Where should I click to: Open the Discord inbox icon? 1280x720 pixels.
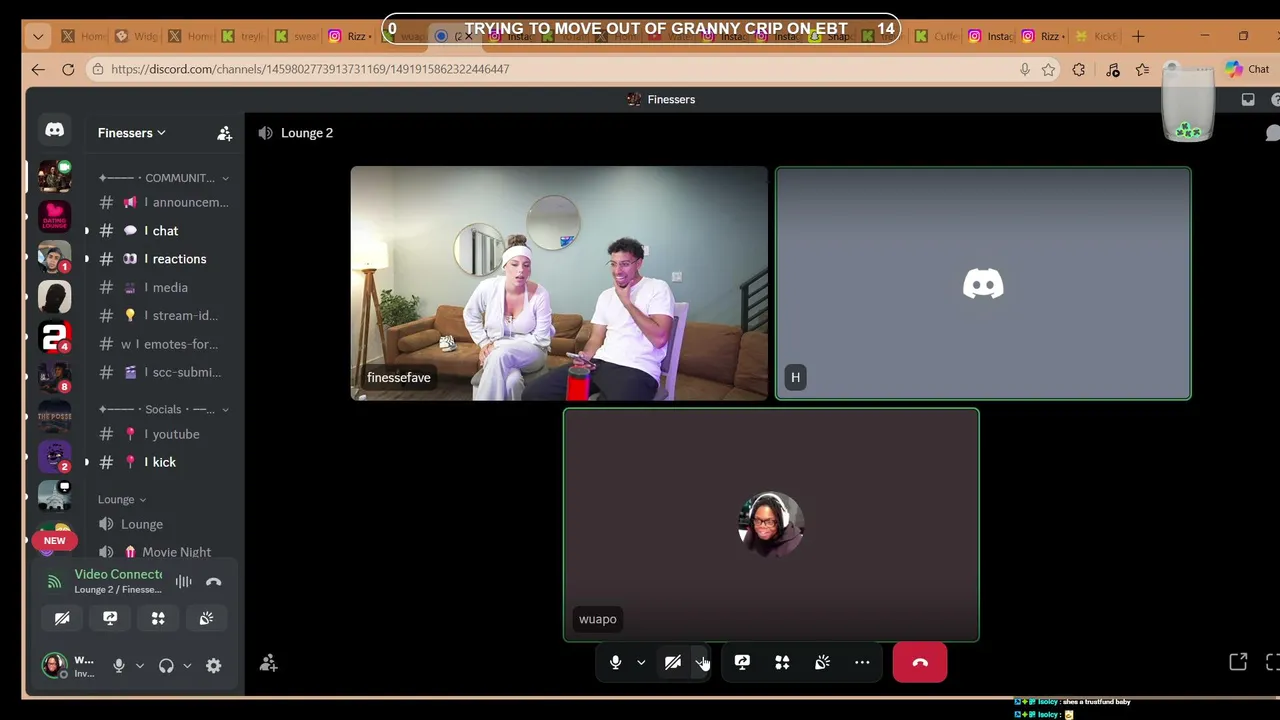point(1248,99)
